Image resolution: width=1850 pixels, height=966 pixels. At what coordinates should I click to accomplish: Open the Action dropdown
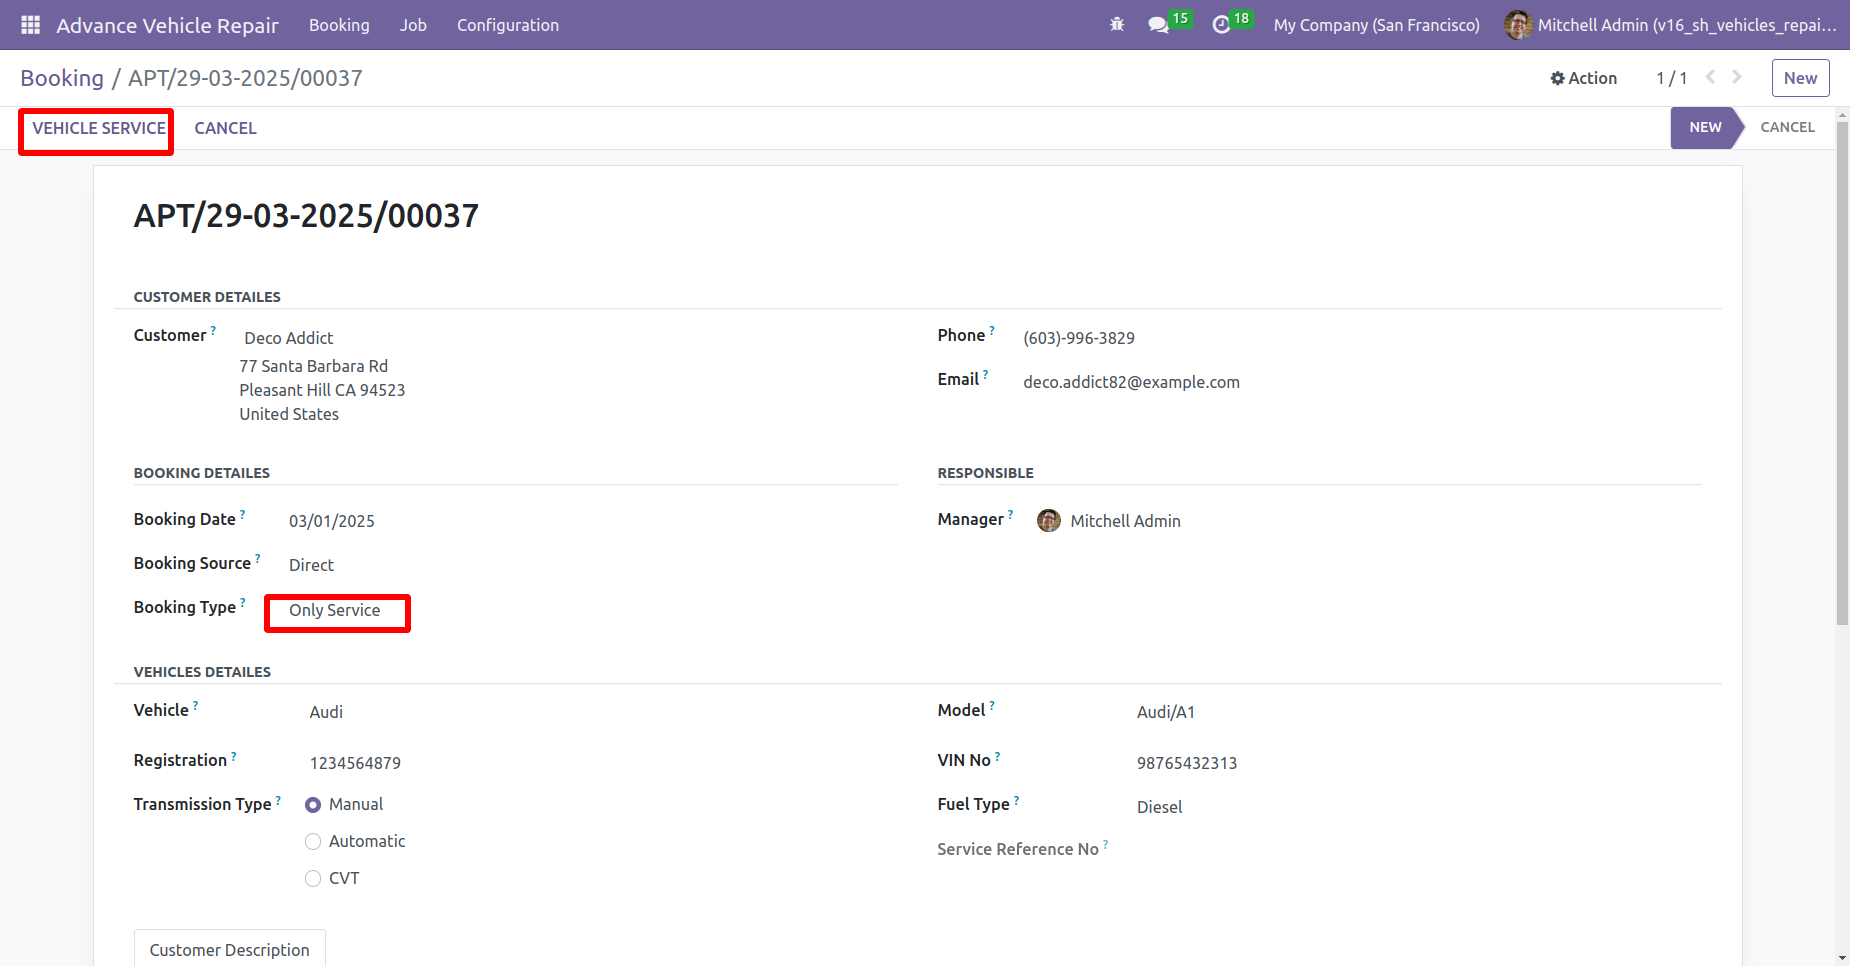[1583, 78]
